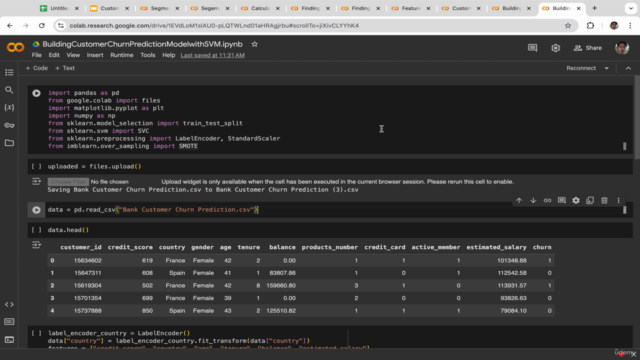Open the Runtime menu
Image resolution: width=640 pixels, height=360 pixels.
122,55
